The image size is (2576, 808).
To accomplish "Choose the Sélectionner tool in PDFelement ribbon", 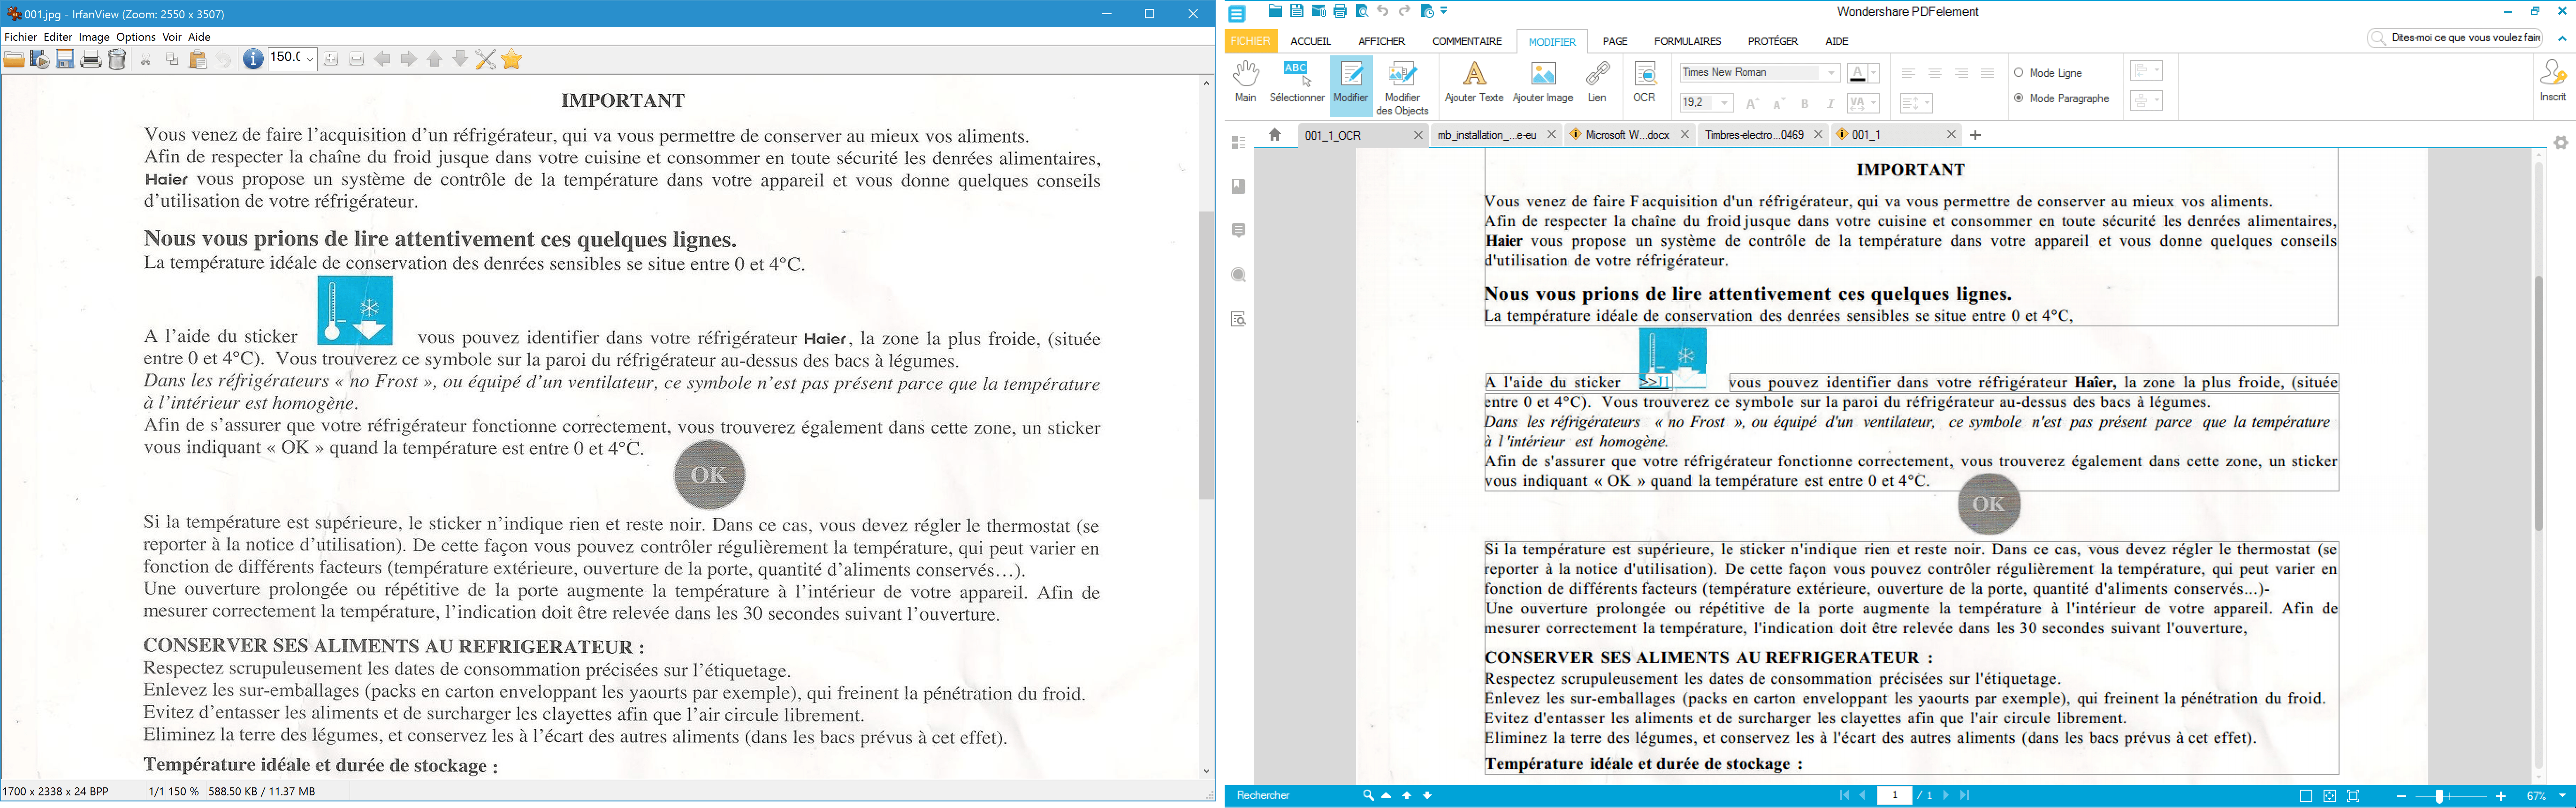I will [x=1297, y=81].
